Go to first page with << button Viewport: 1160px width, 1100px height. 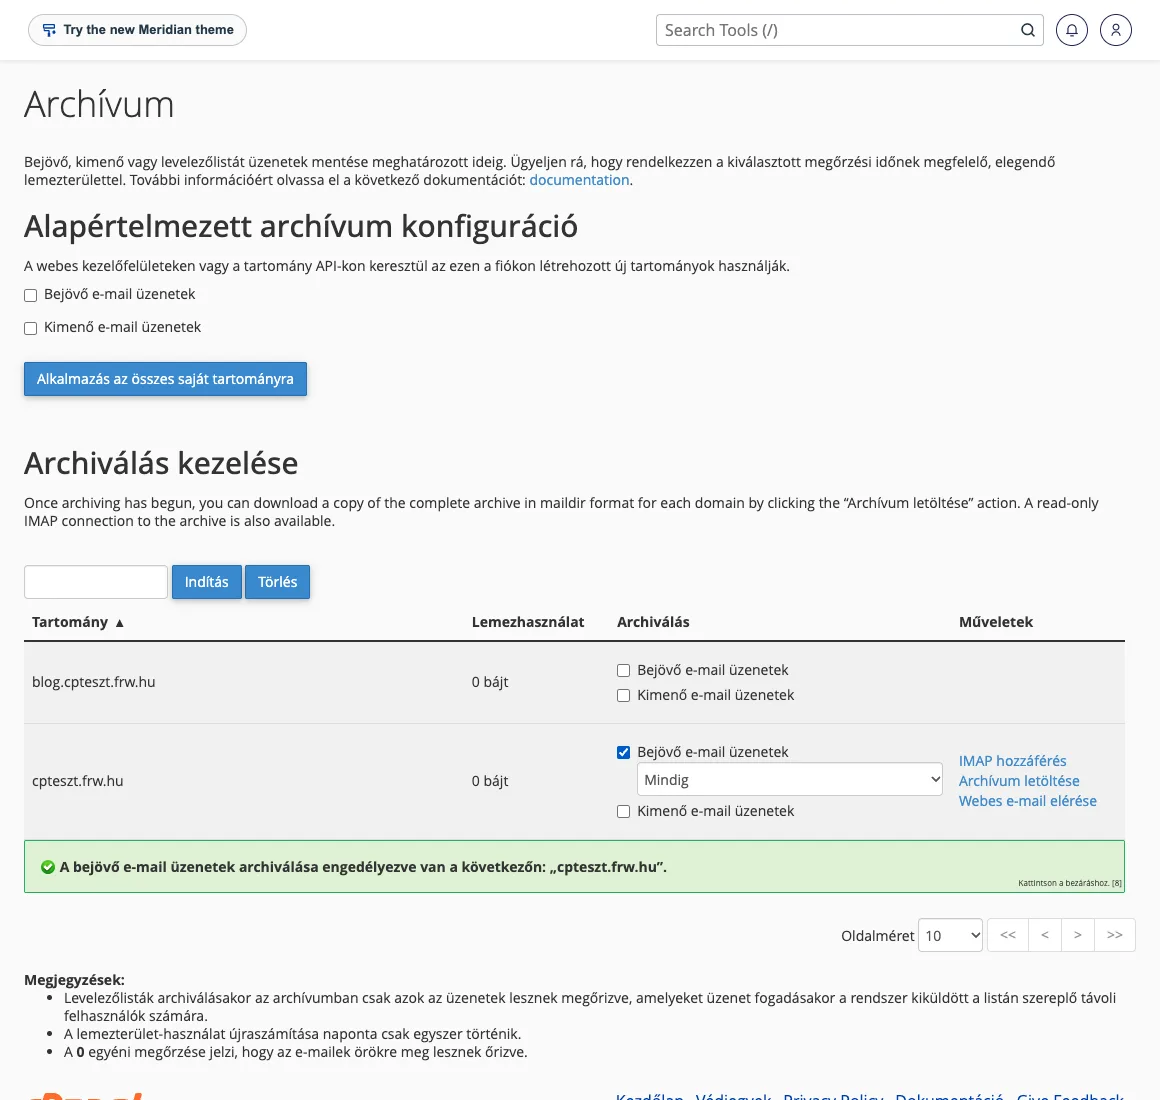click(x=1008, y=935)
